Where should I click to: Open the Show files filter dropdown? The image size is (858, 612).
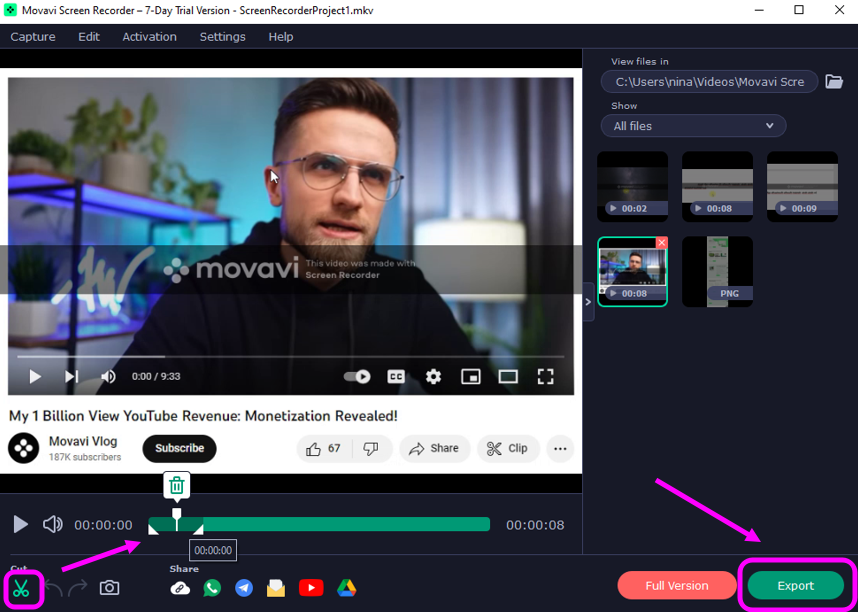click(693, 126)
